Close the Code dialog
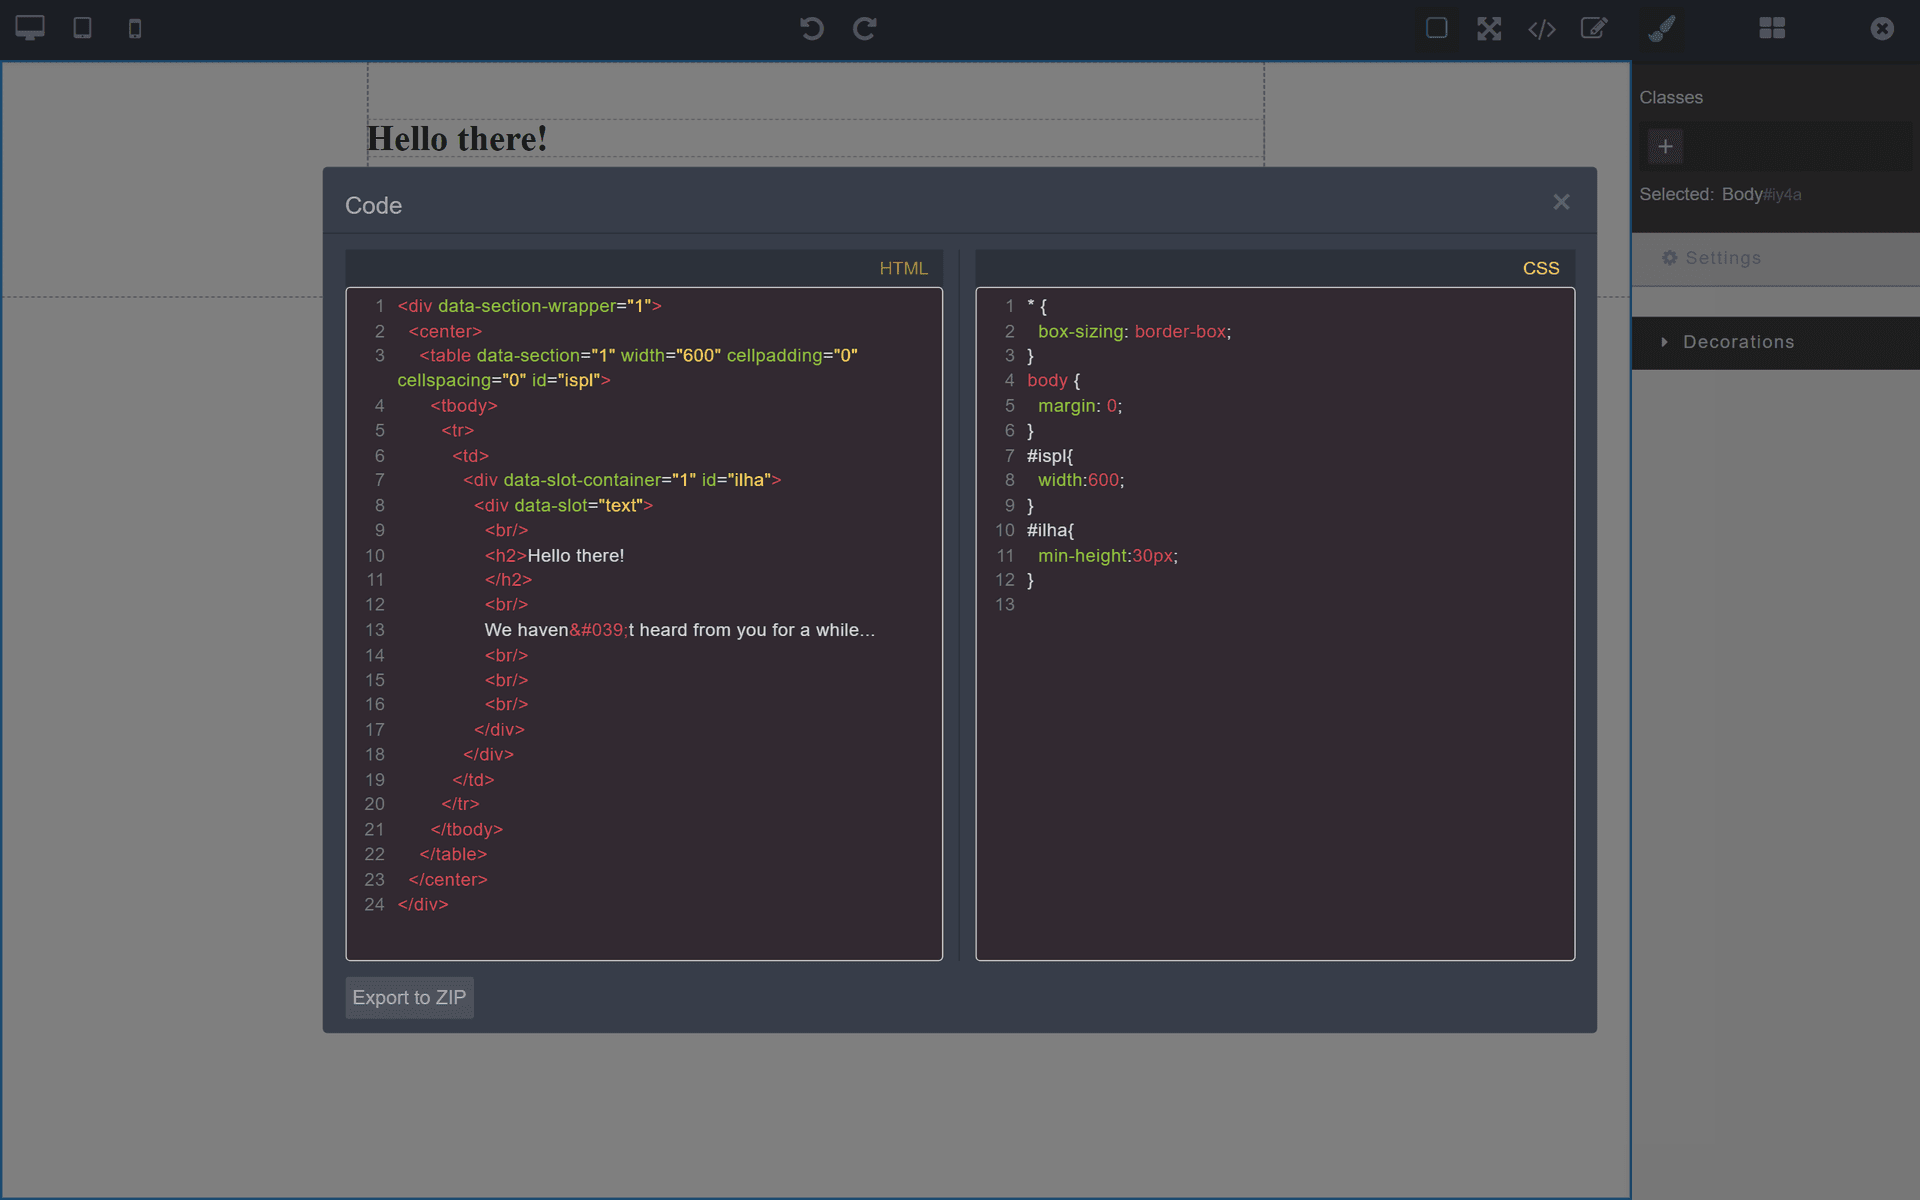This screenshot has width=1920, height=1200. 1561,202
